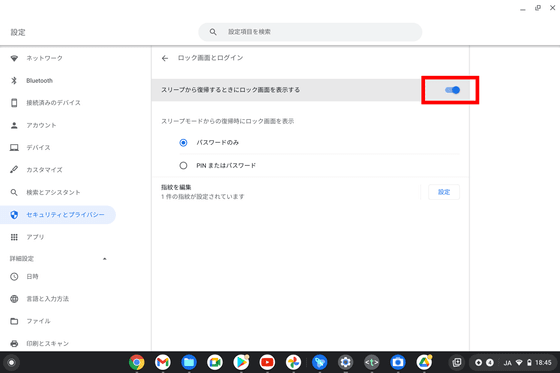
Task: Open the blue rocket app on the shelf
Action: [319, 362]
